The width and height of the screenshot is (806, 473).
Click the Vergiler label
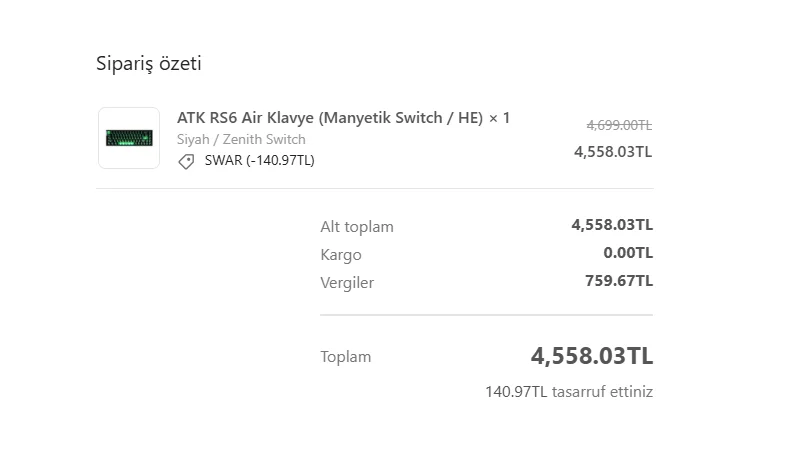[x=347, y=283]
